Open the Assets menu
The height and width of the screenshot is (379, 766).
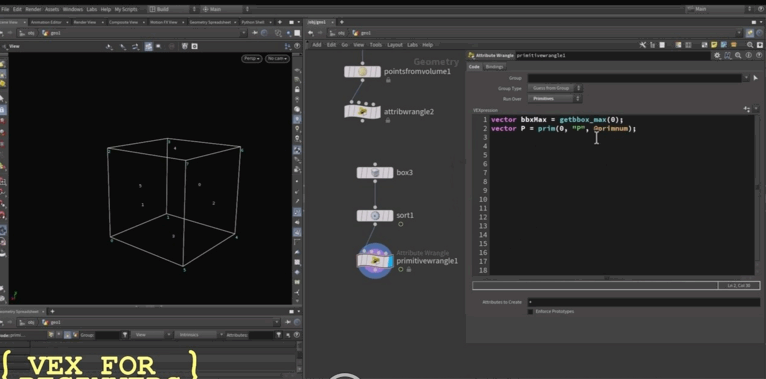[52, 9]
